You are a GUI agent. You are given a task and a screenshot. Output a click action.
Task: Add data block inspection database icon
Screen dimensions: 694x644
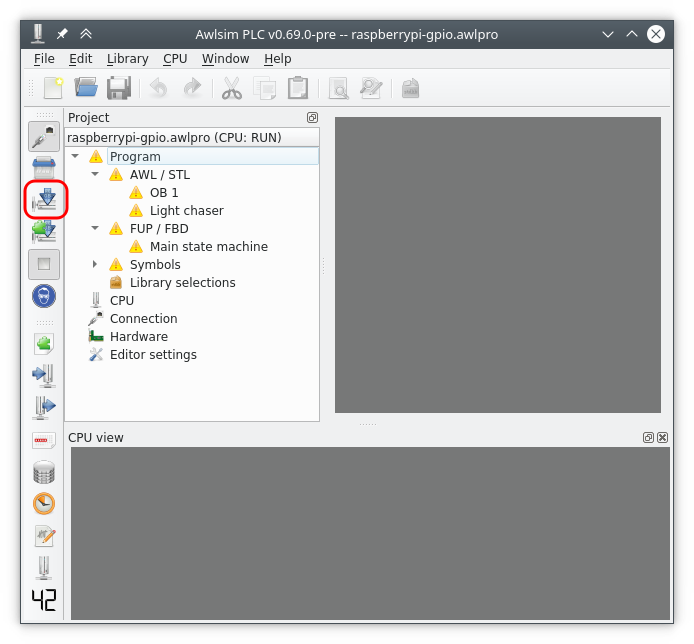click(x=44, y=472)
